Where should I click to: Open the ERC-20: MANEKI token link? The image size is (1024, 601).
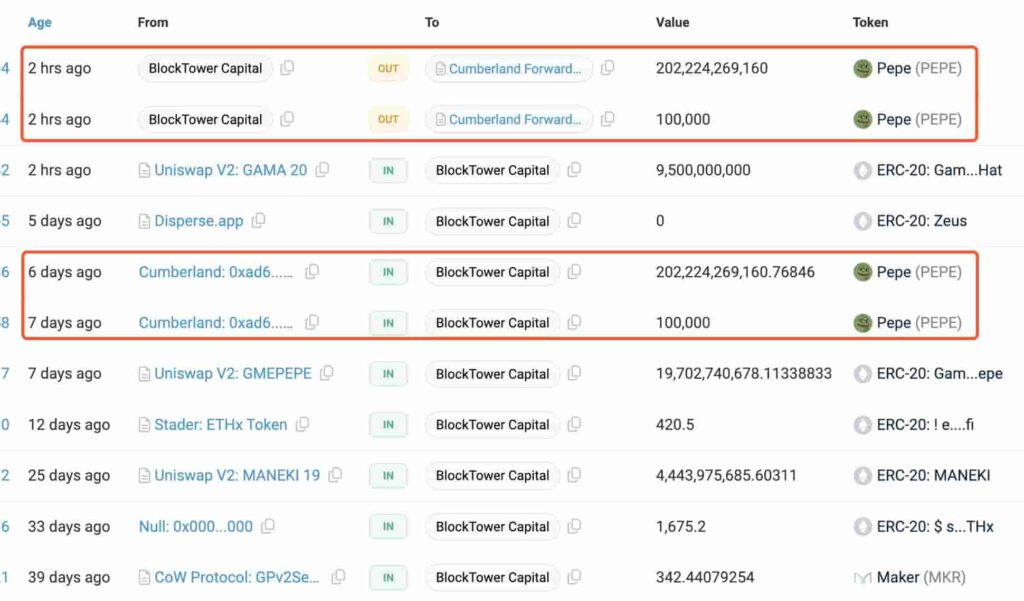coord(933,476)
